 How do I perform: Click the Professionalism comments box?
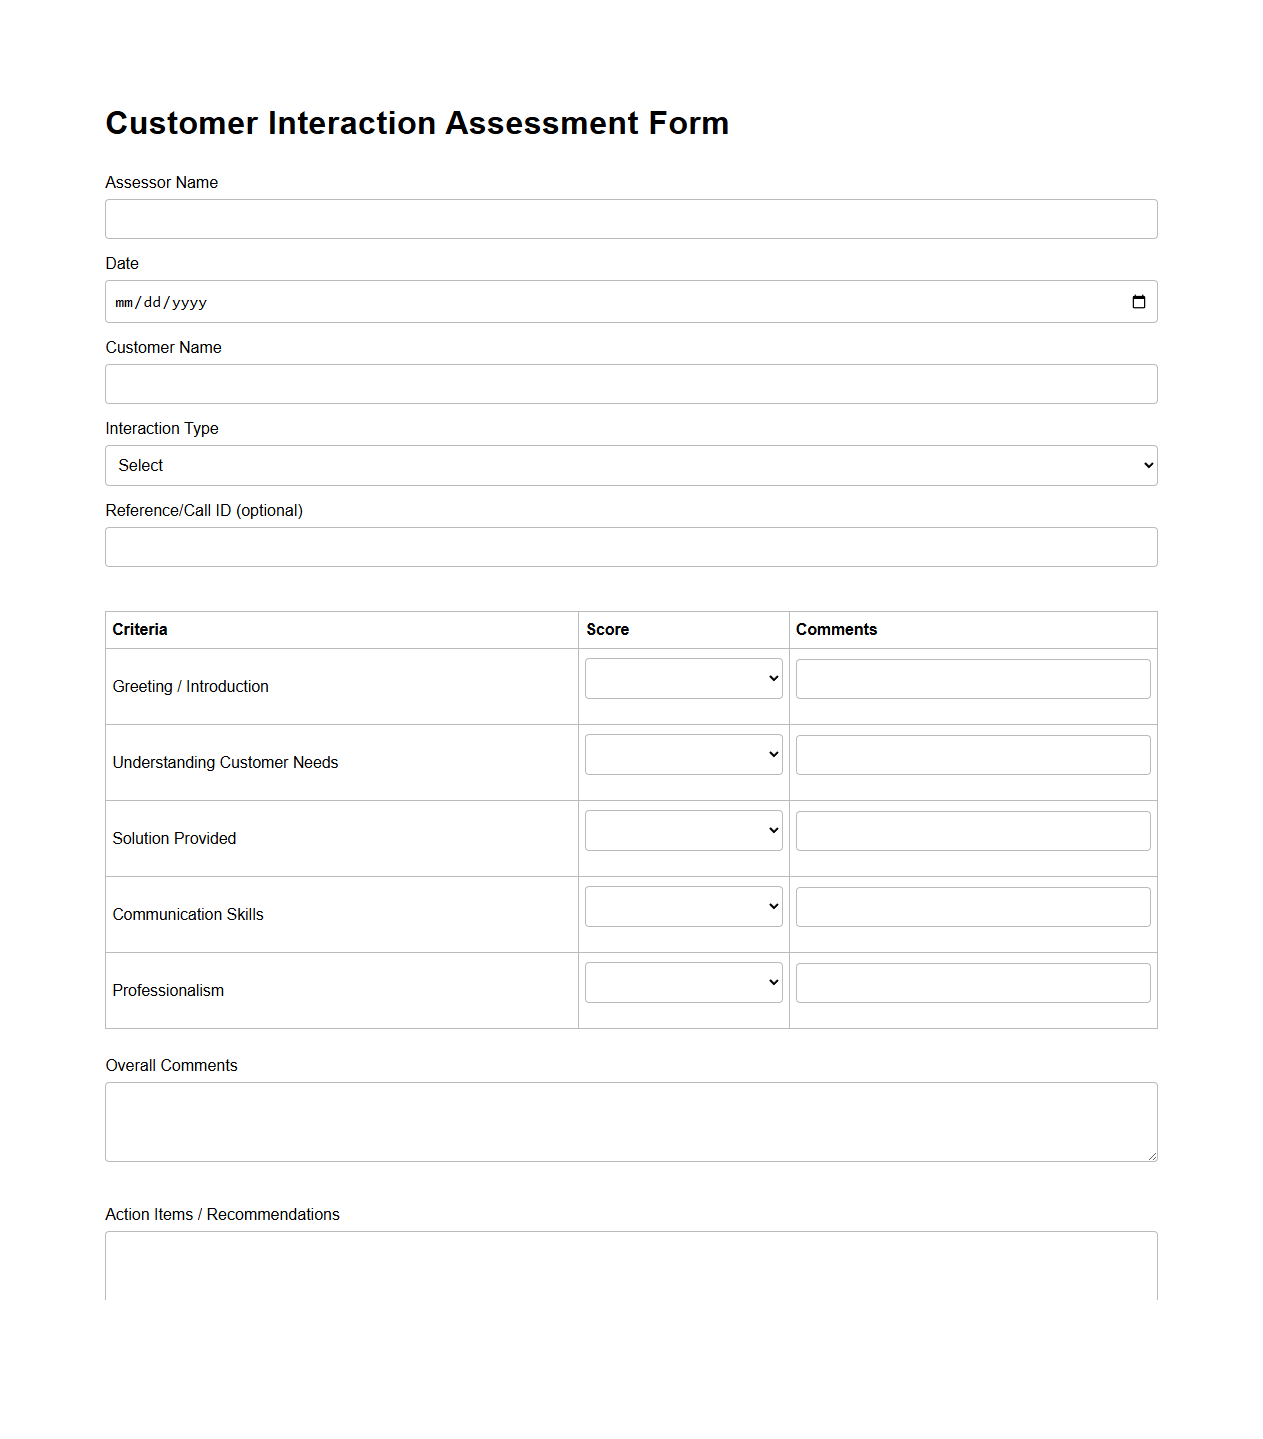[x=972, y=982]
